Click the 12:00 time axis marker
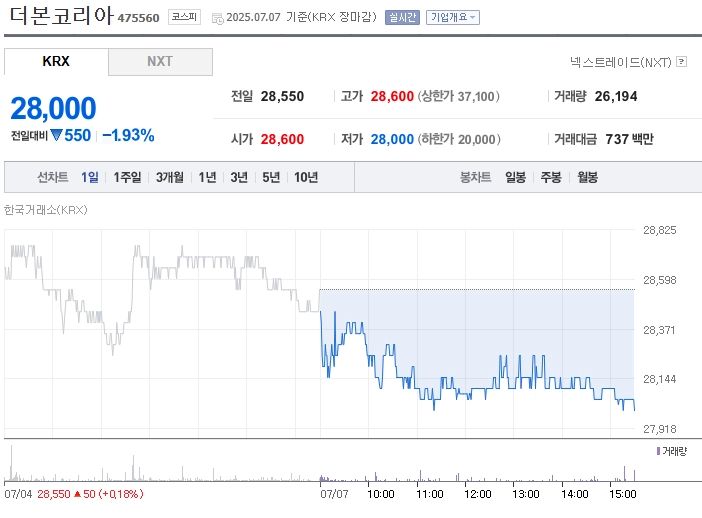This screenshot has width=702, height=518. click(x=478, y=494)
